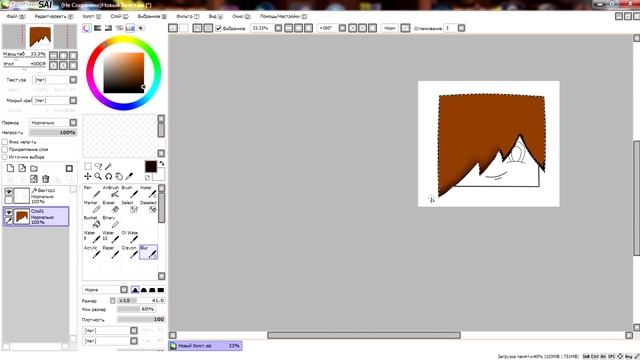The height and width of the screenshot is (360, 640).
Task: Toggle the Выбранное selection checkbox in toolbar
Action: pos(218,28)
